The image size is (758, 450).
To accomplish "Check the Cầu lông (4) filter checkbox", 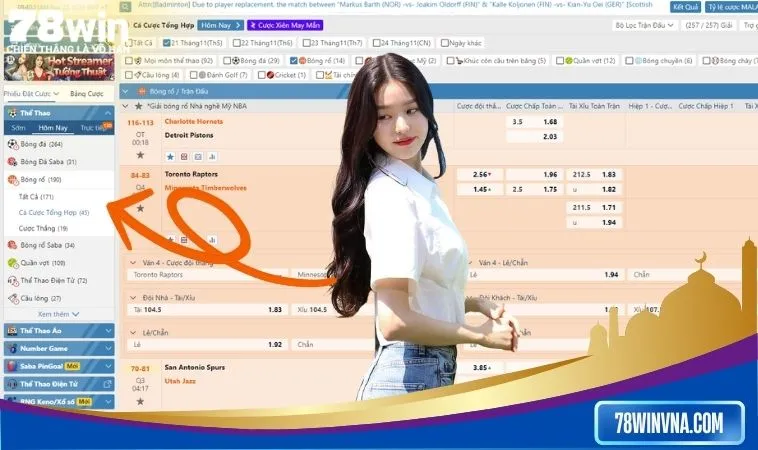I will click(x=129, y=75).
